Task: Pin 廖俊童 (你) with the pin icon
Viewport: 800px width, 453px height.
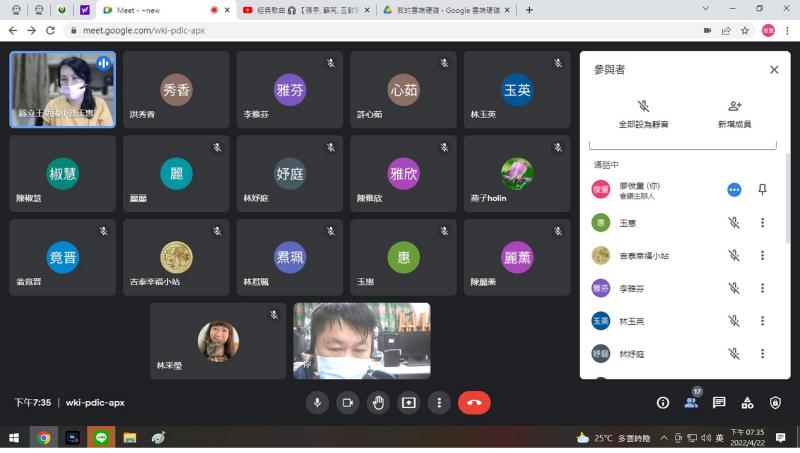Action: (x=762, y=190)
